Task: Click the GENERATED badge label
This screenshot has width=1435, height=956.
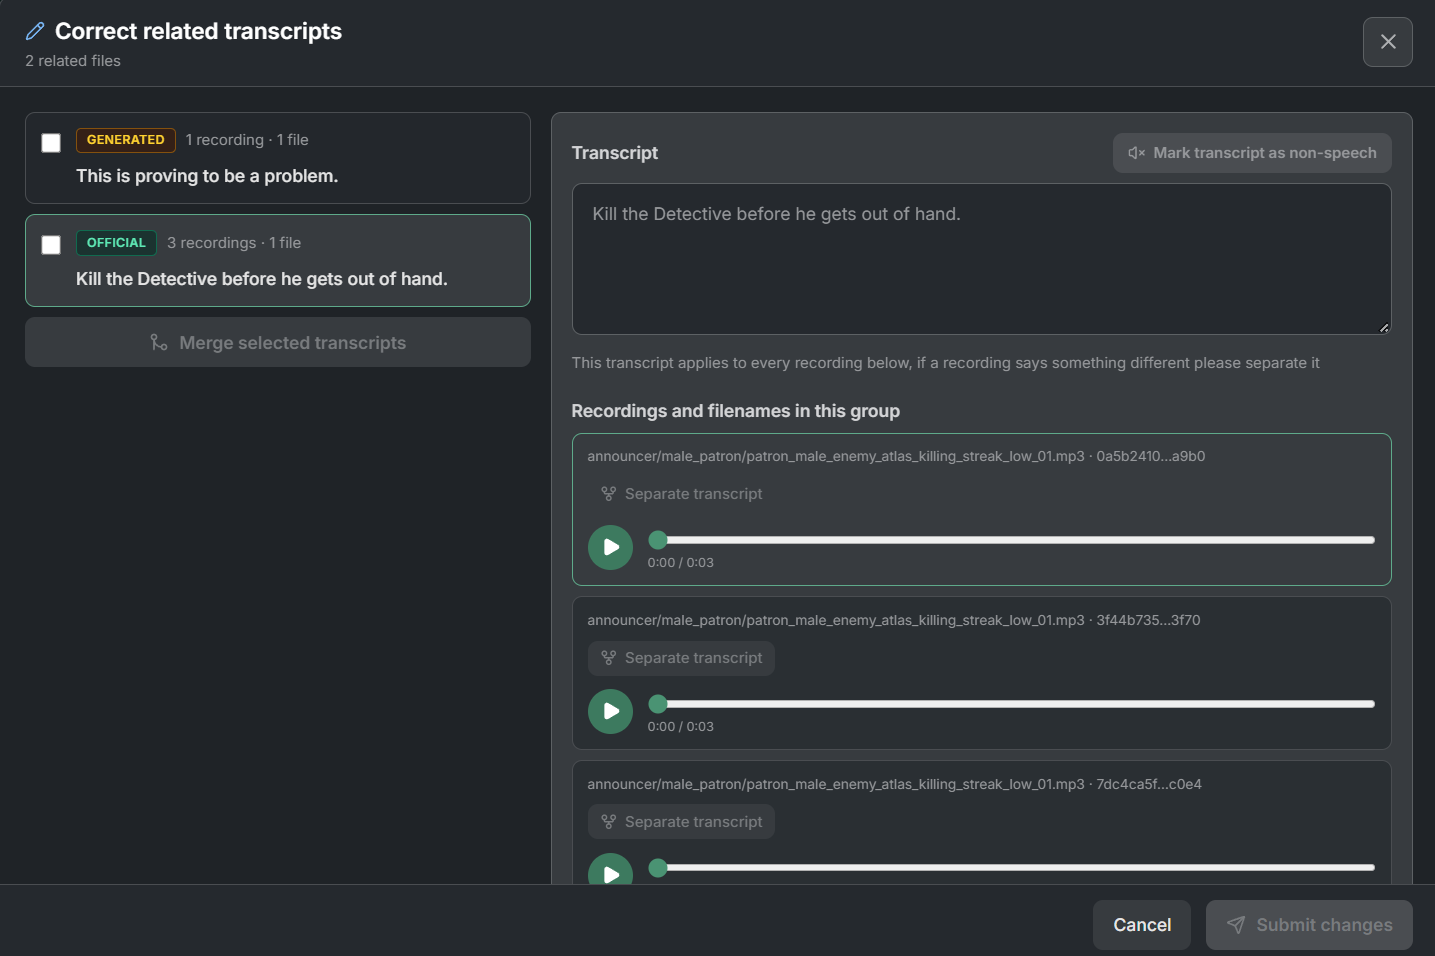Action: pos(126,140)
